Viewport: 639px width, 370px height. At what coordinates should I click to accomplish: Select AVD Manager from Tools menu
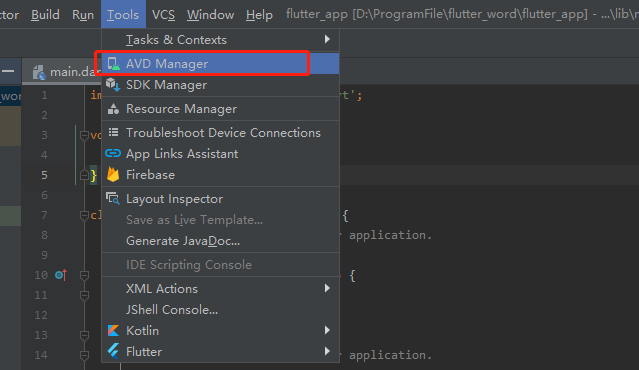point(220,64)
